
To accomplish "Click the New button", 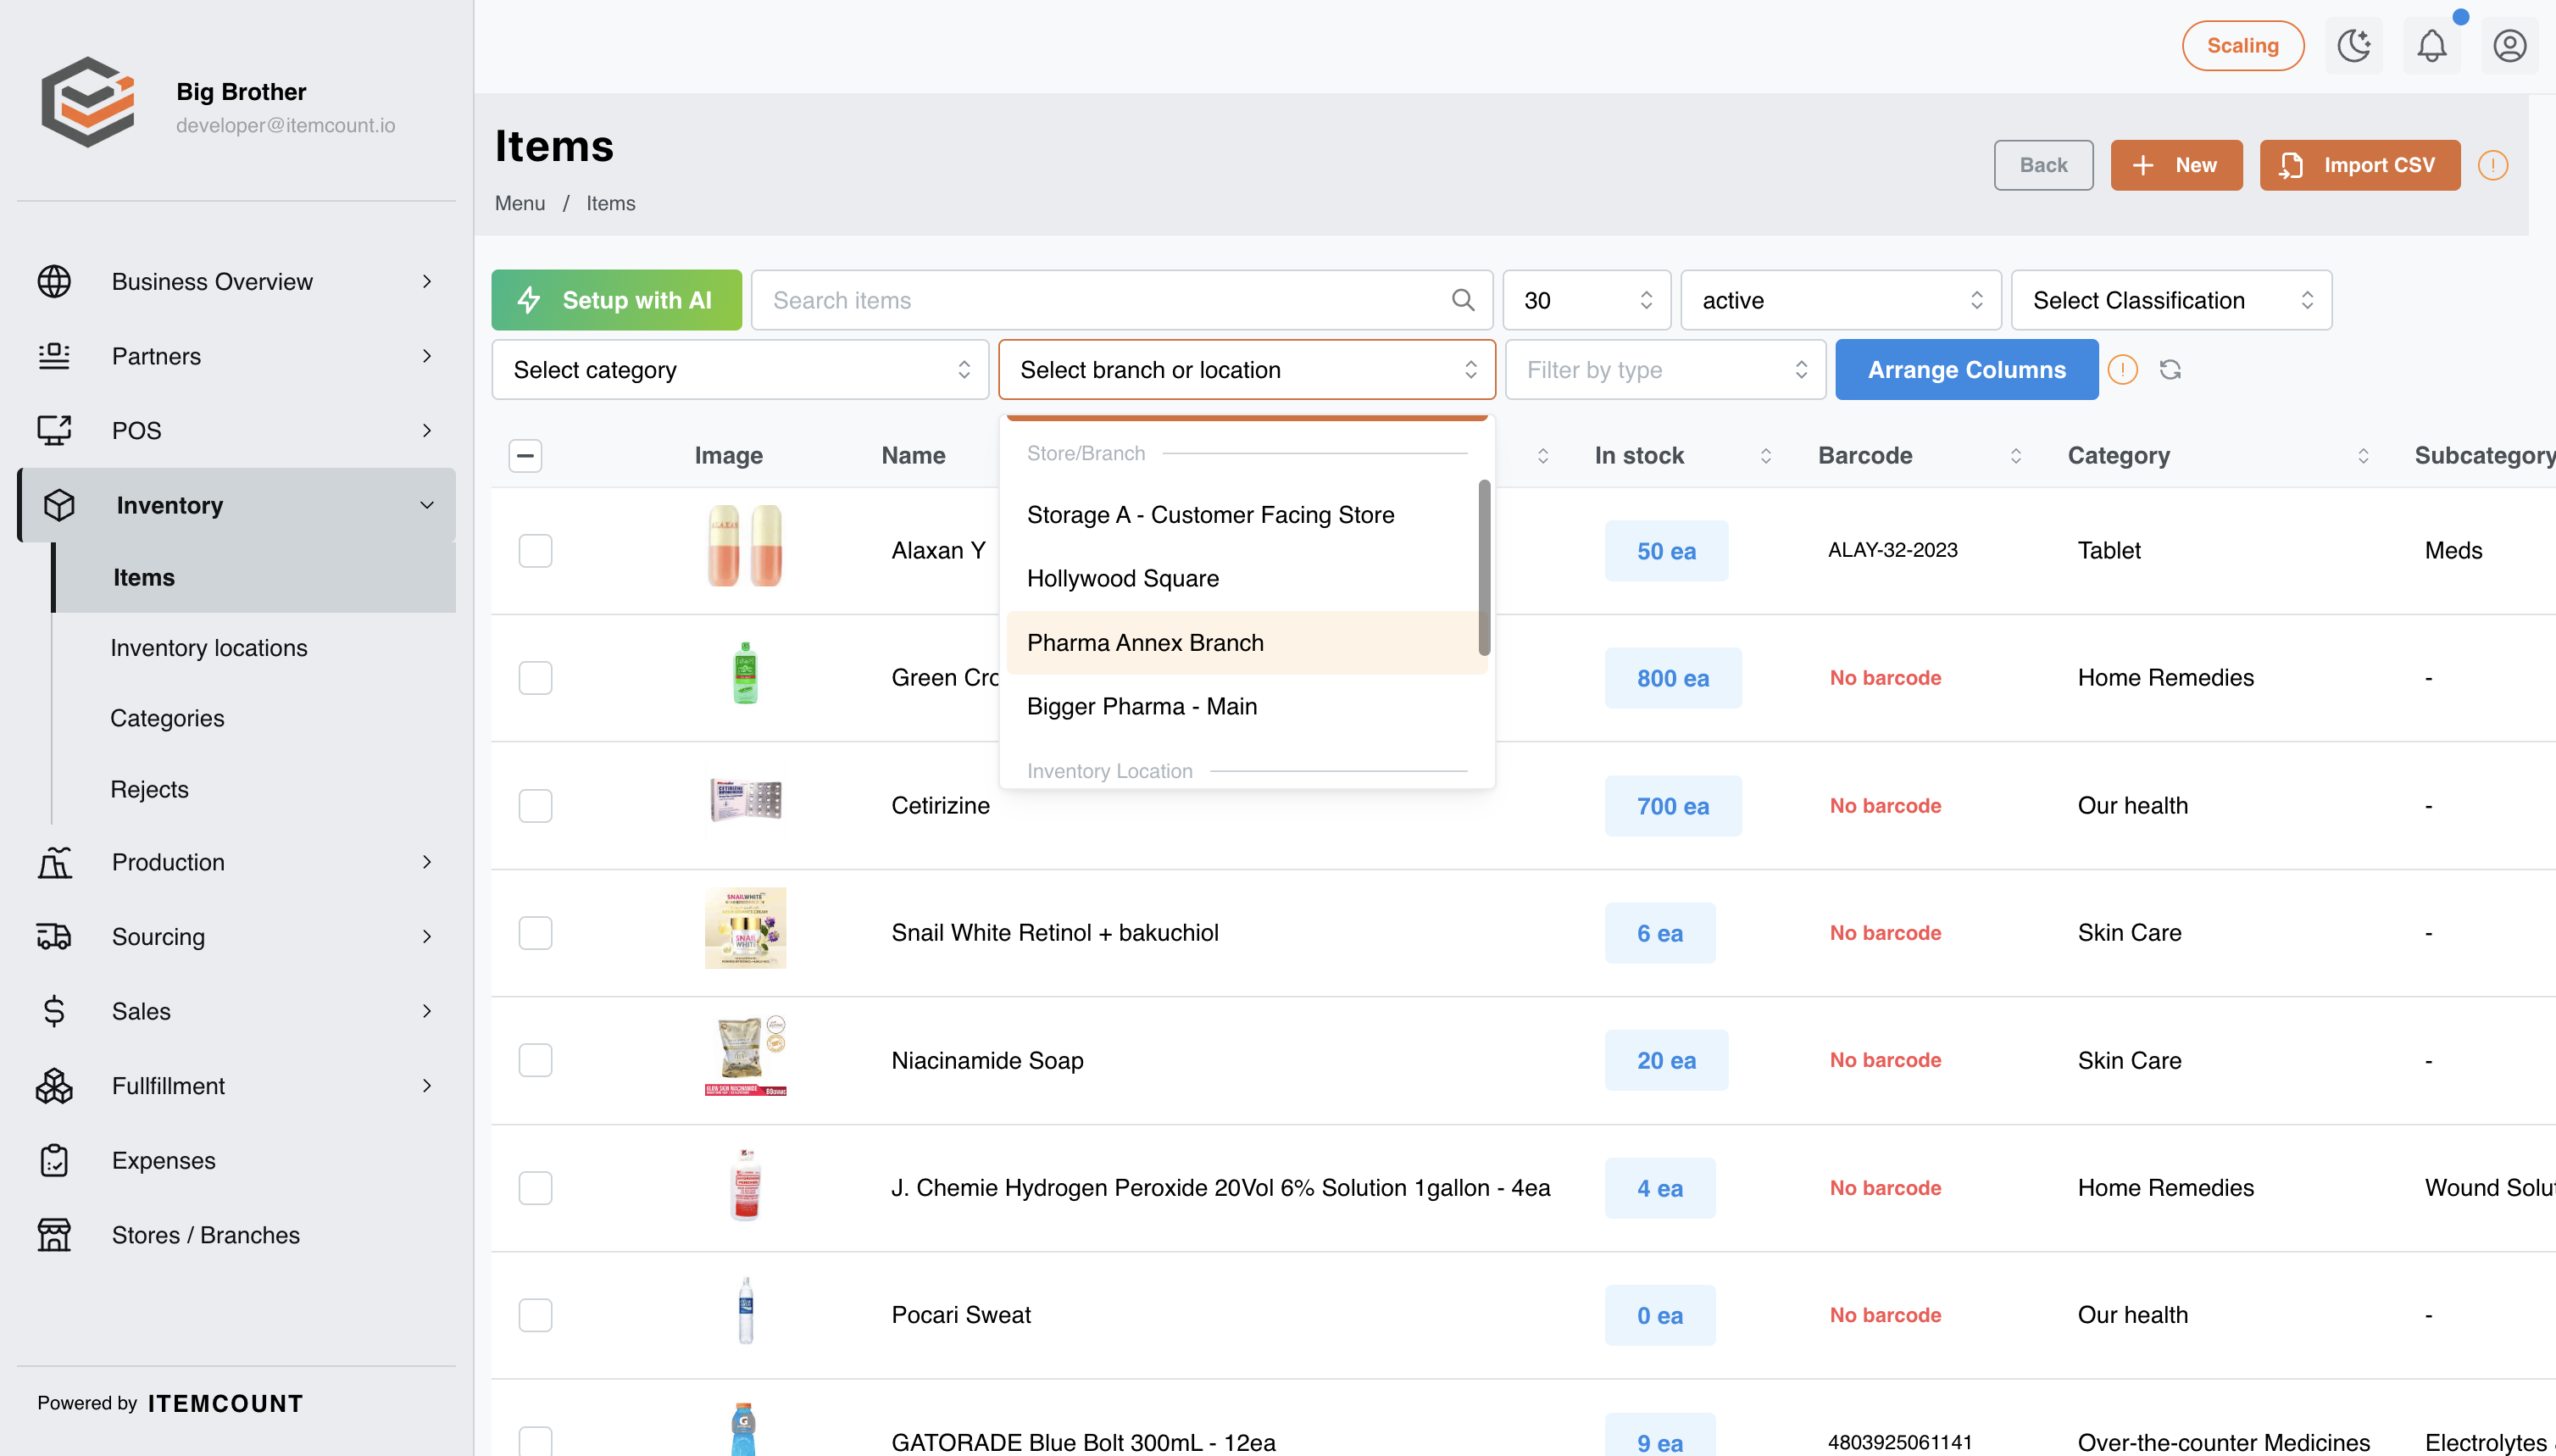I will [2177, 165].
